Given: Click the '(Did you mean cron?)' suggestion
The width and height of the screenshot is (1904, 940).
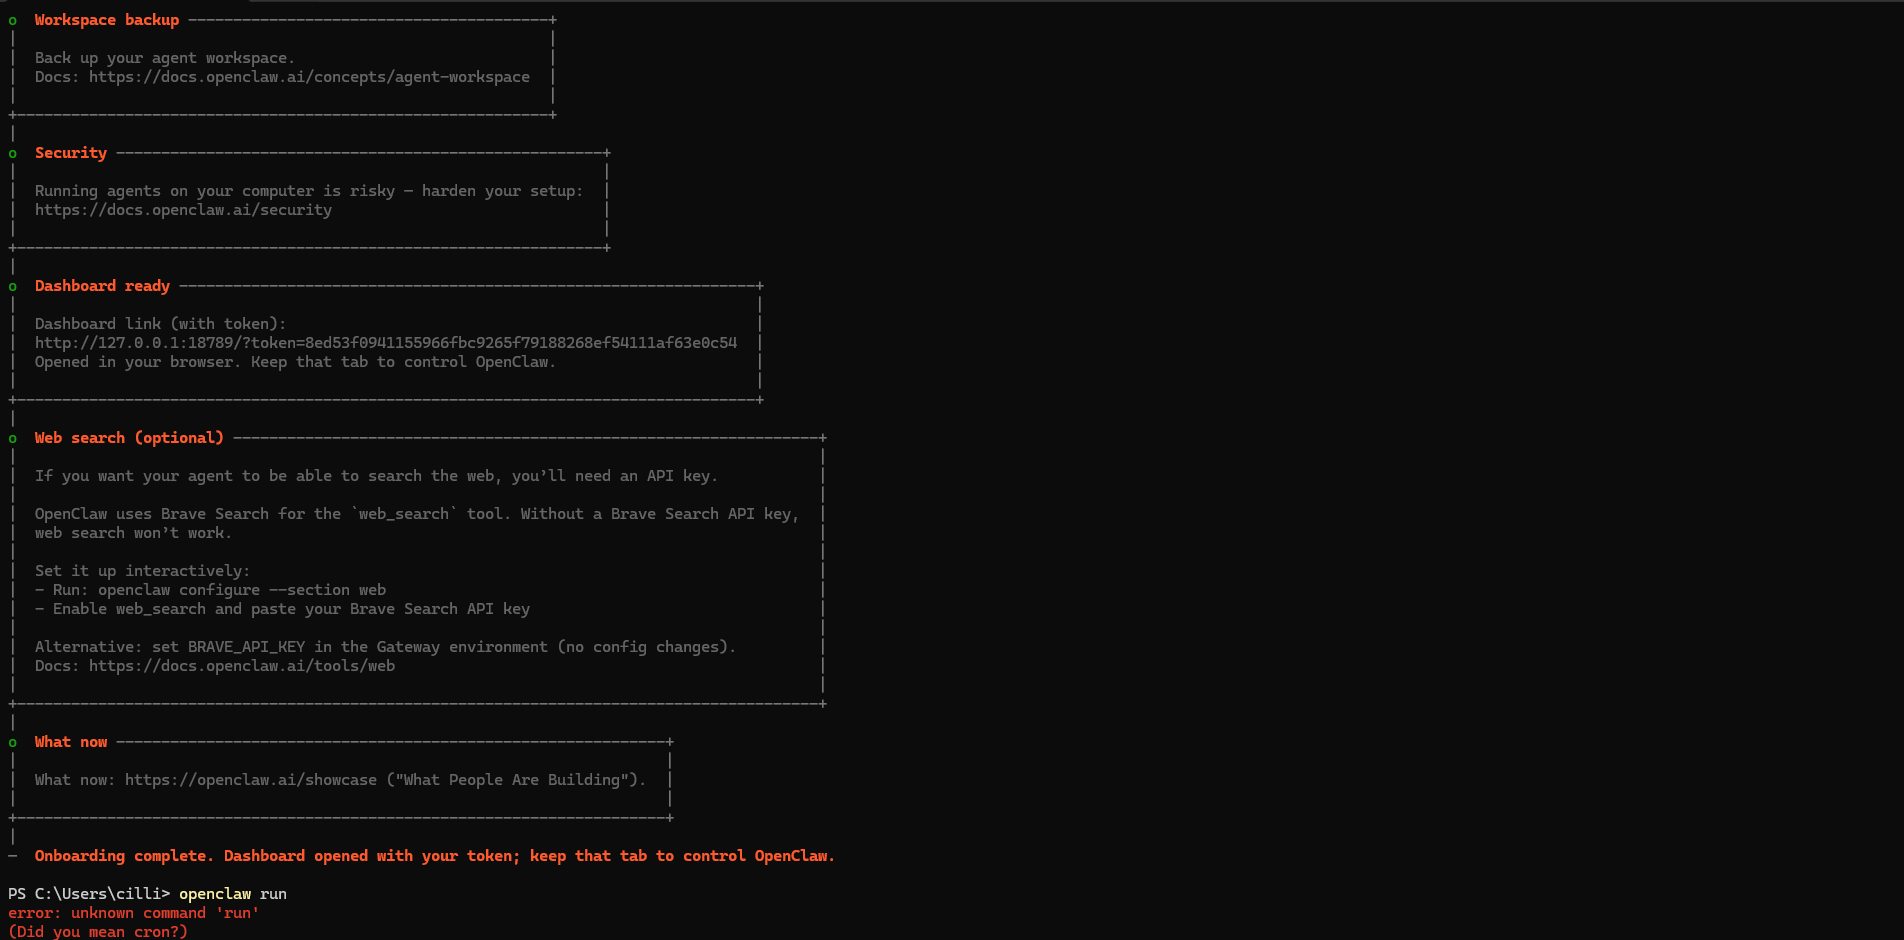Looking at the screenshot, I should pyautogui.click(x=98, y=932).
